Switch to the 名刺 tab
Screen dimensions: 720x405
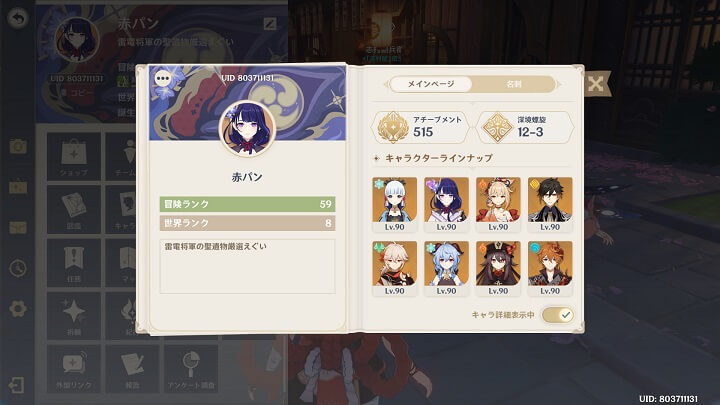click(514, 84)
